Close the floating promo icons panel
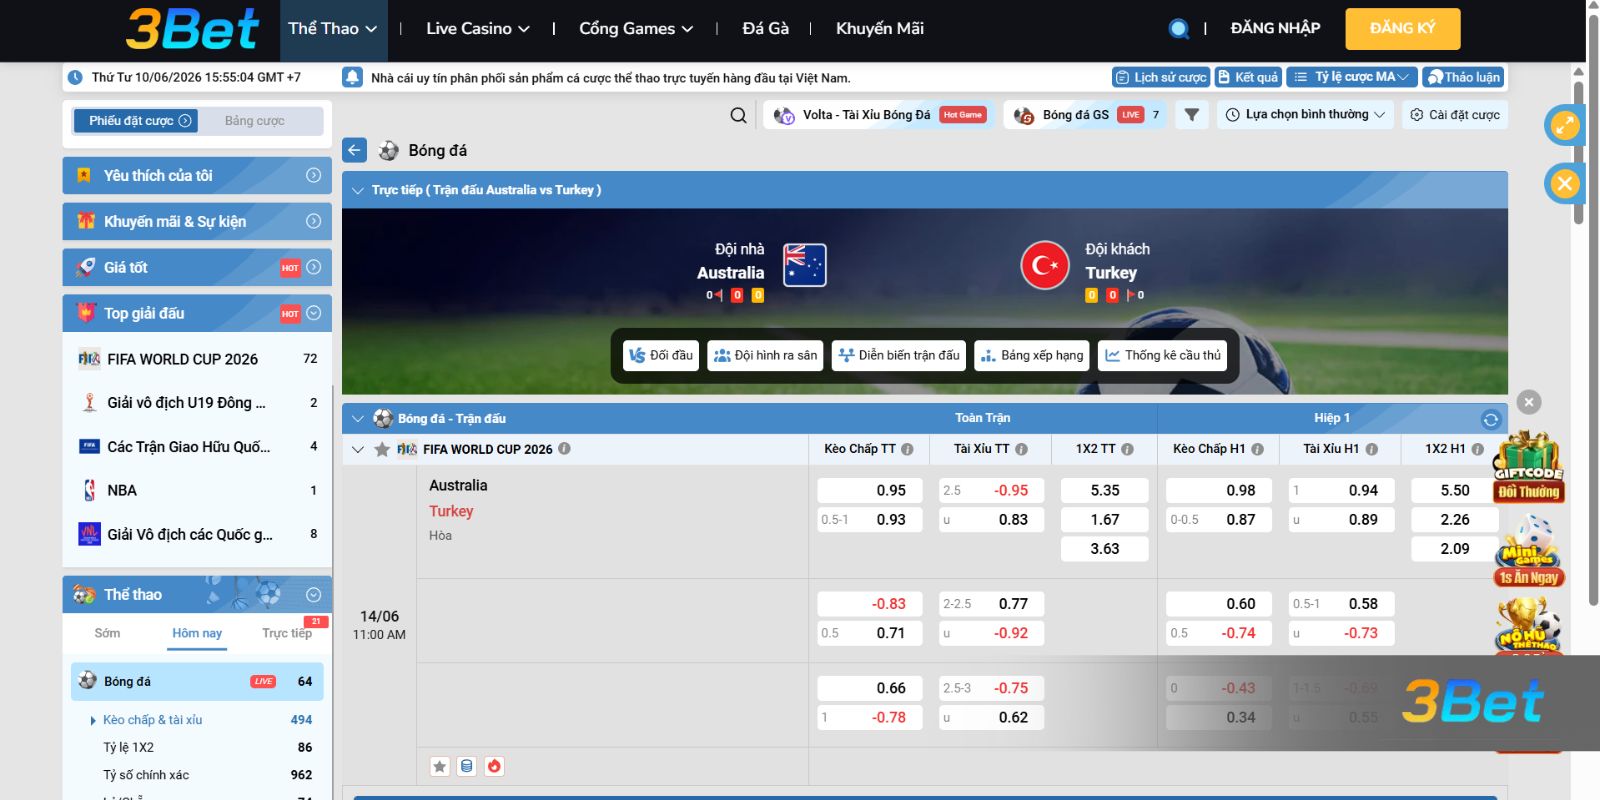Screen dimensions: 1600x800 pos(1529,402)
